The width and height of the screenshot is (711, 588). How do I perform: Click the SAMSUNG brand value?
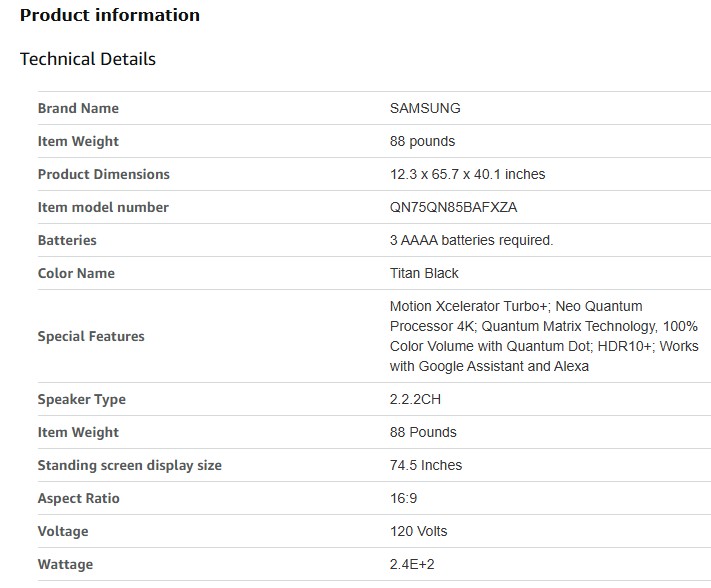point(425,108)
